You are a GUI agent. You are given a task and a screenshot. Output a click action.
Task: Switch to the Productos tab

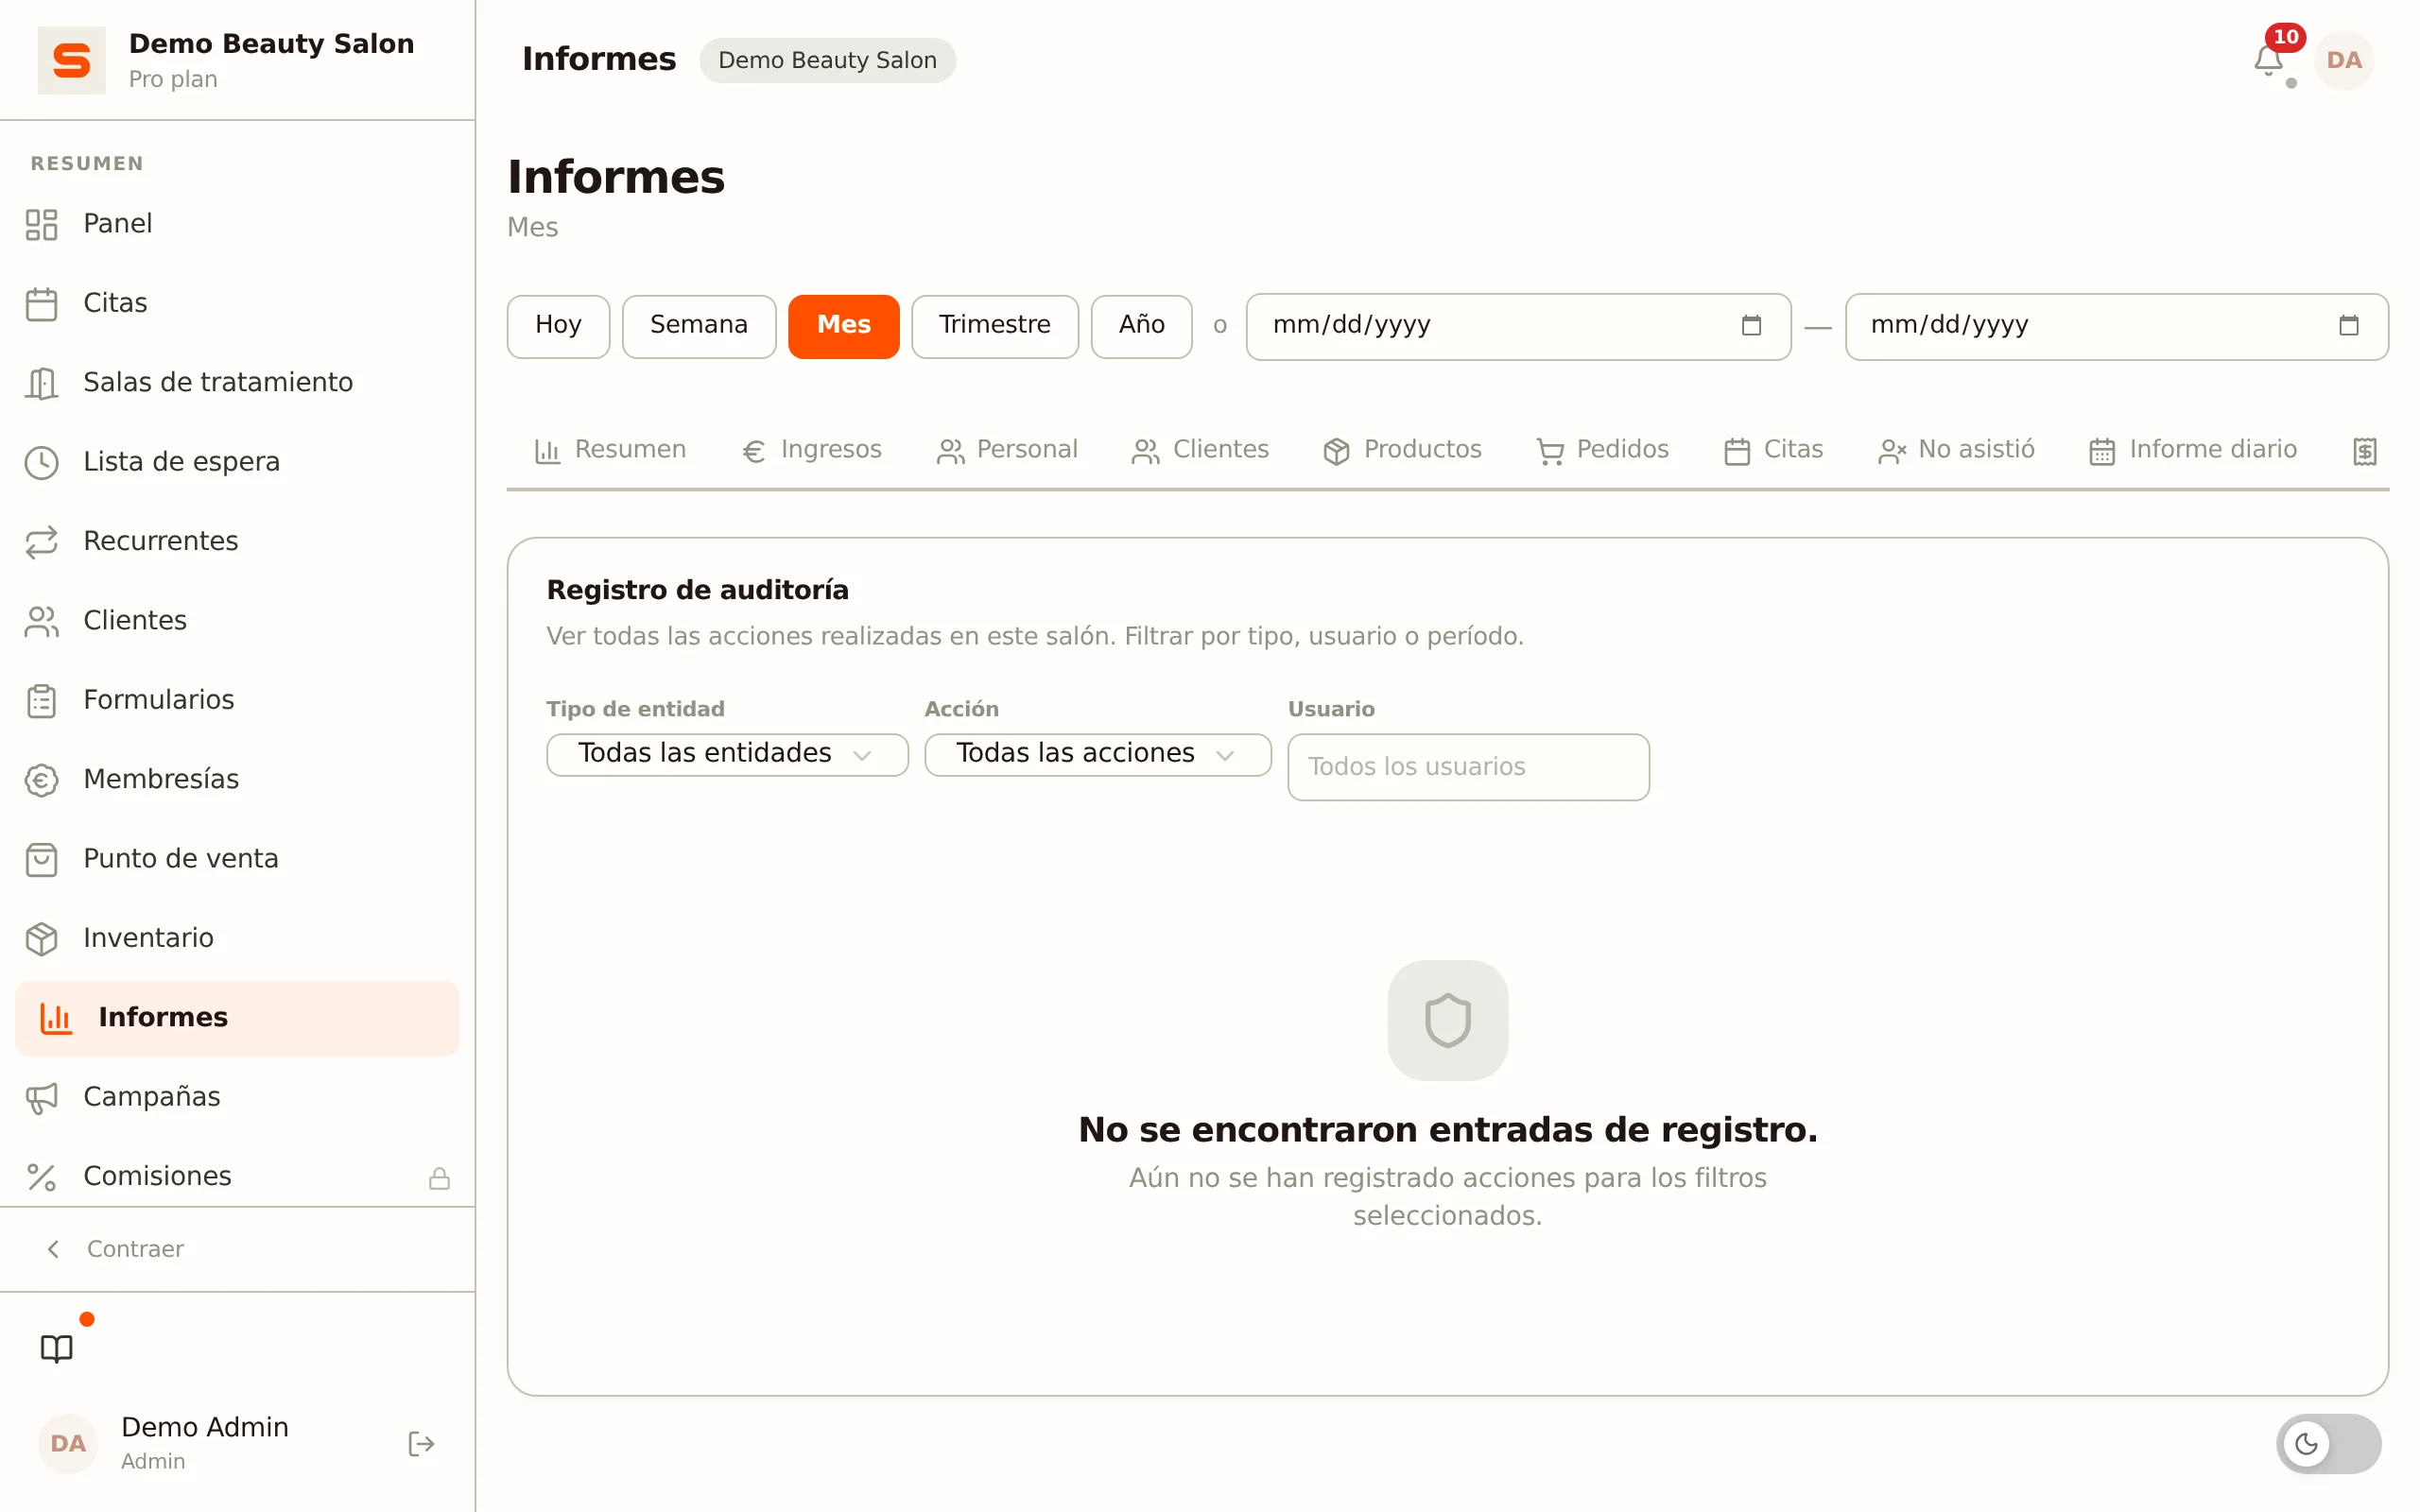click(1401, 450)
